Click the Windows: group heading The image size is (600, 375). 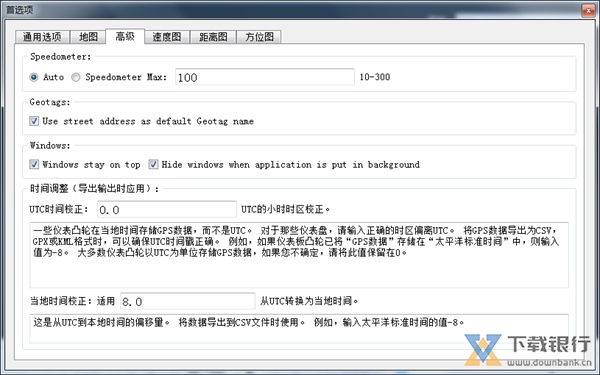[50, 145]
